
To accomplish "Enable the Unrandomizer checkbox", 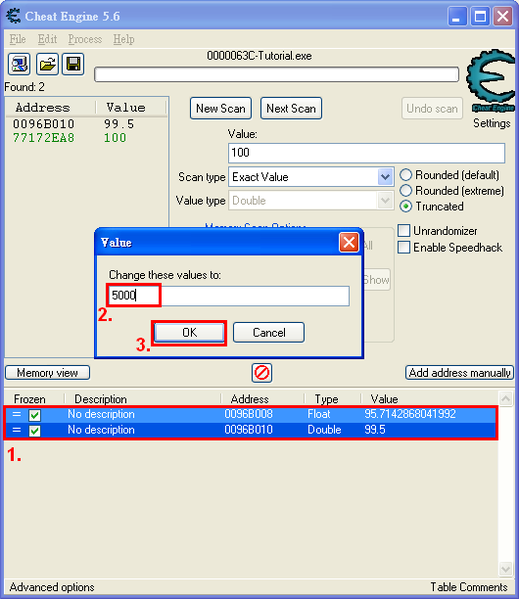I will click(404, 231).
